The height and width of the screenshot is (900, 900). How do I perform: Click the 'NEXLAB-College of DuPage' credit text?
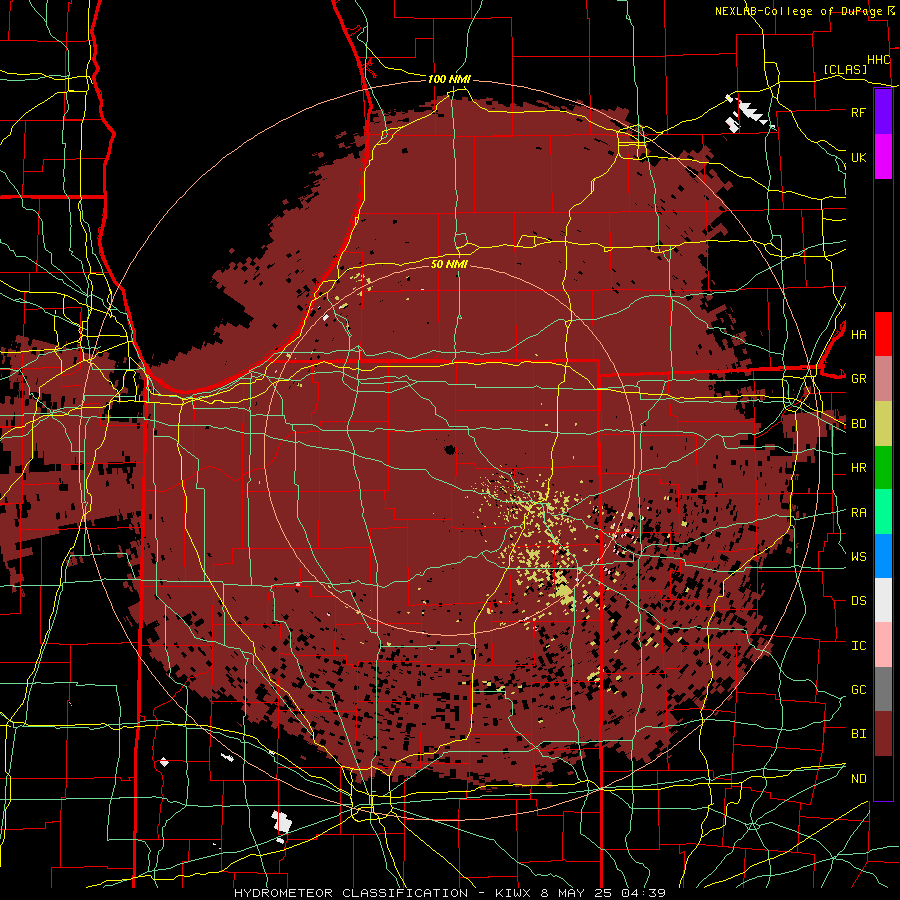tap(800, 11)
